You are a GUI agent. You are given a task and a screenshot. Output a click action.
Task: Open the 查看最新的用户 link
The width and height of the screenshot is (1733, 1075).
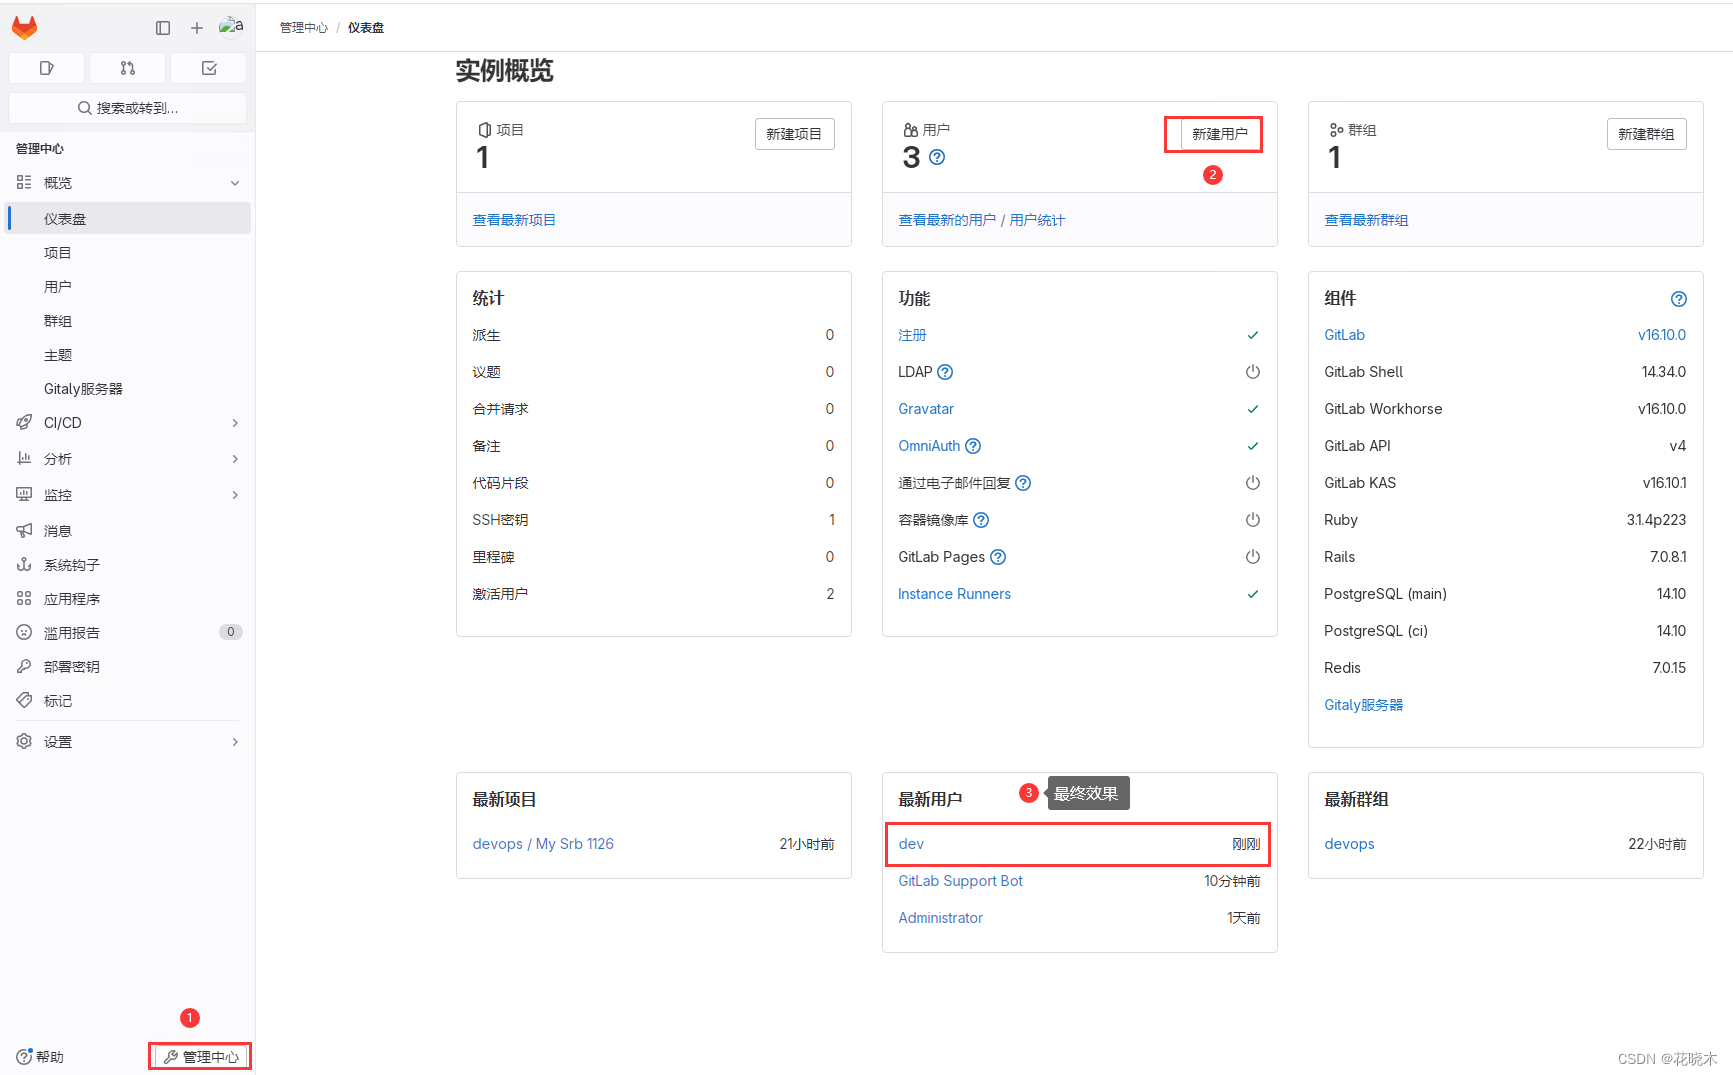coord(947,220)
